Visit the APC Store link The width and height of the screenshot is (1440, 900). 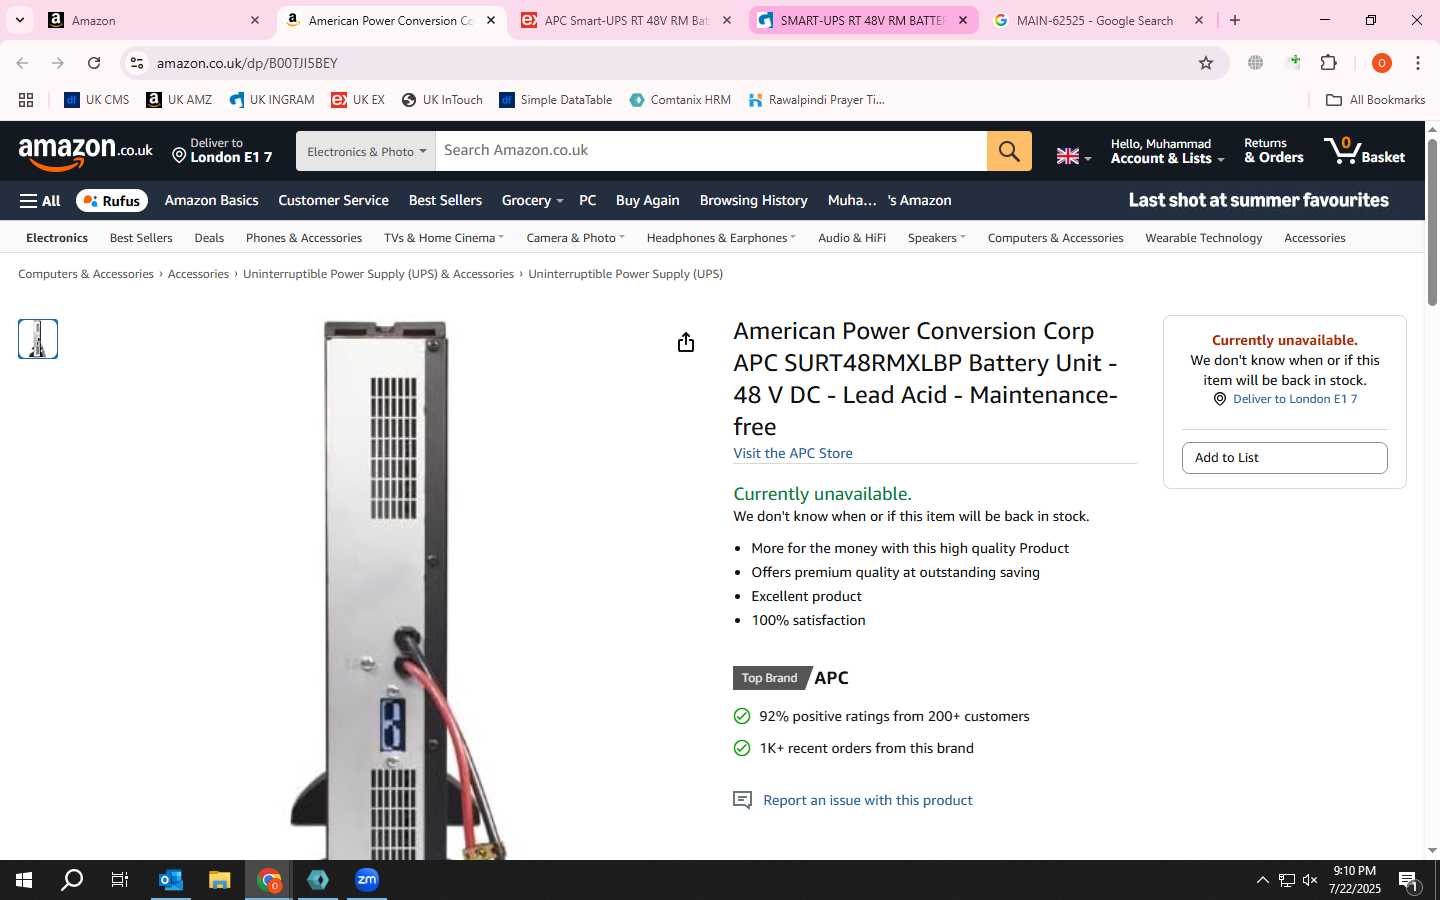[793, 453]
